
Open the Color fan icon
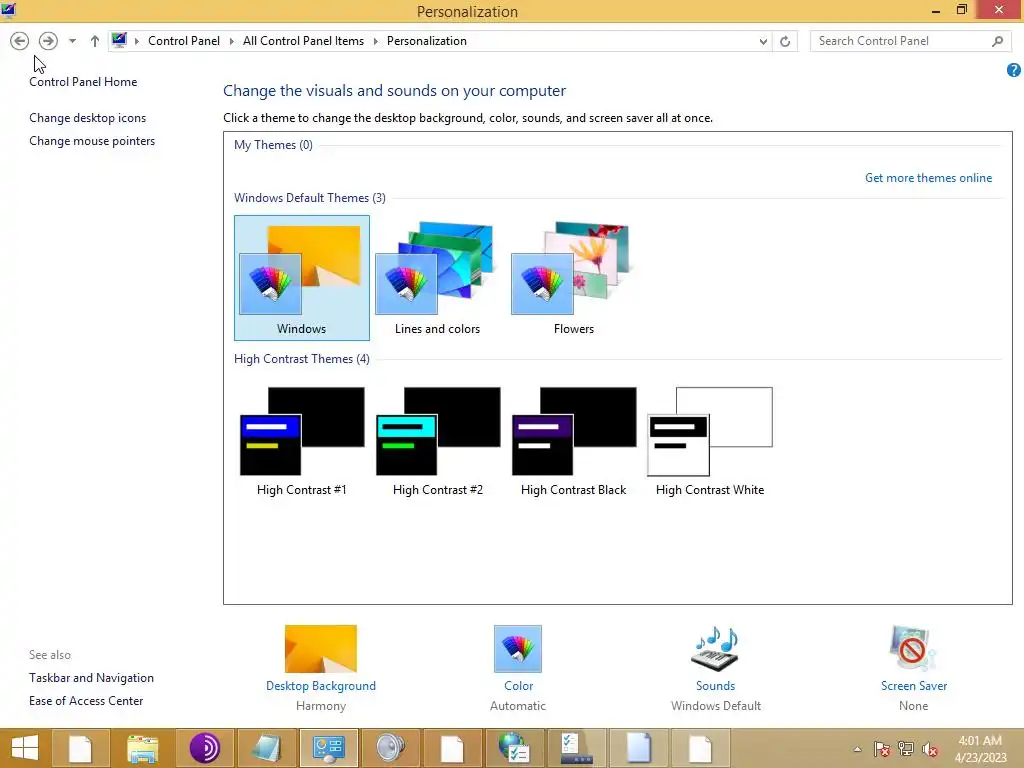(x=518, y=648)
